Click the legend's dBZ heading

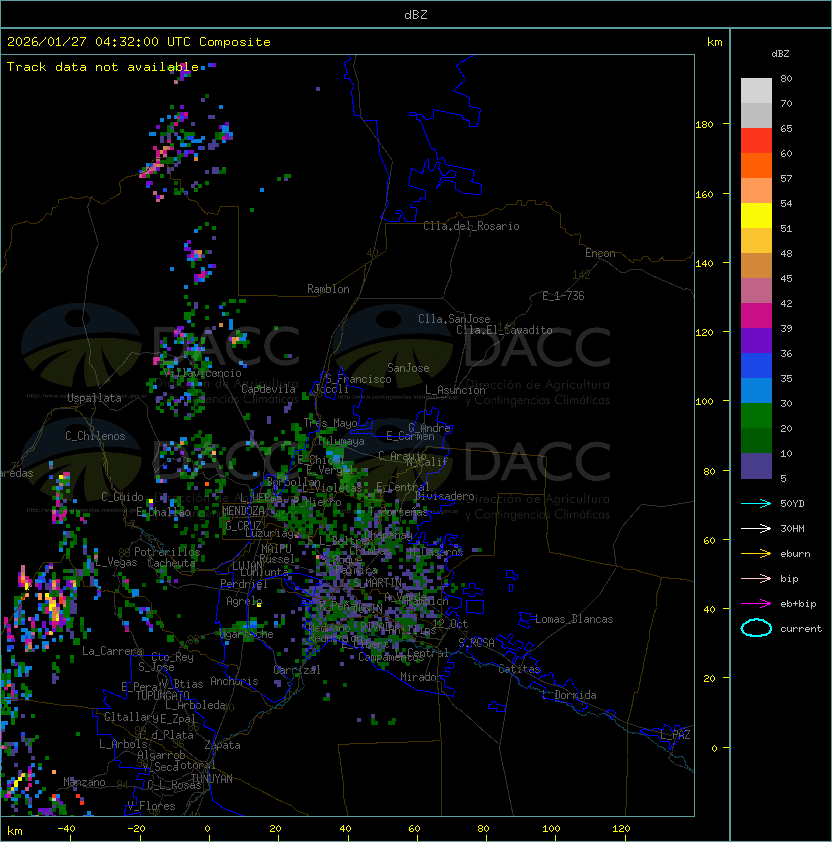point(780,54)
